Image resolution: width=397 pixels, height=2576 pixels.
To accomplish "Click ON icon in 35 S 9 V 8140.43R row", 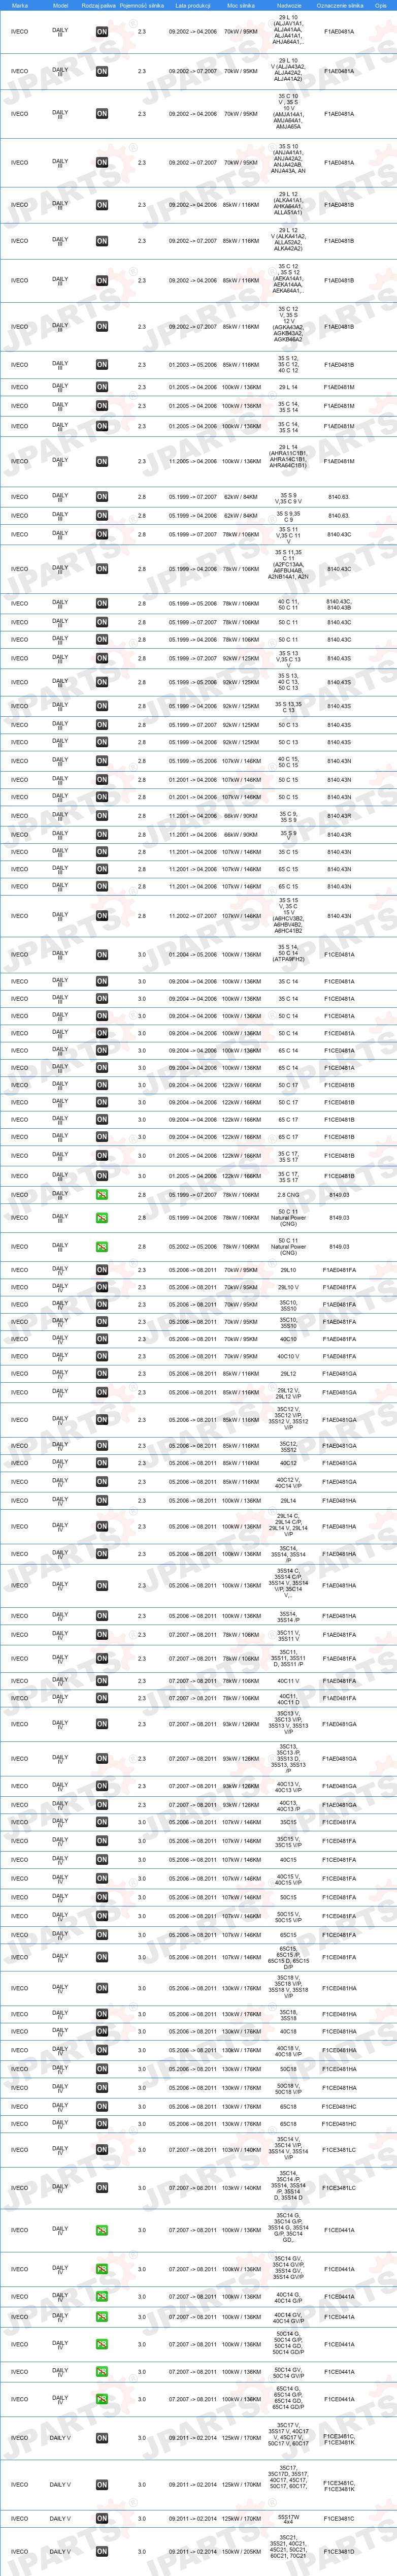I will pos(102,835).
